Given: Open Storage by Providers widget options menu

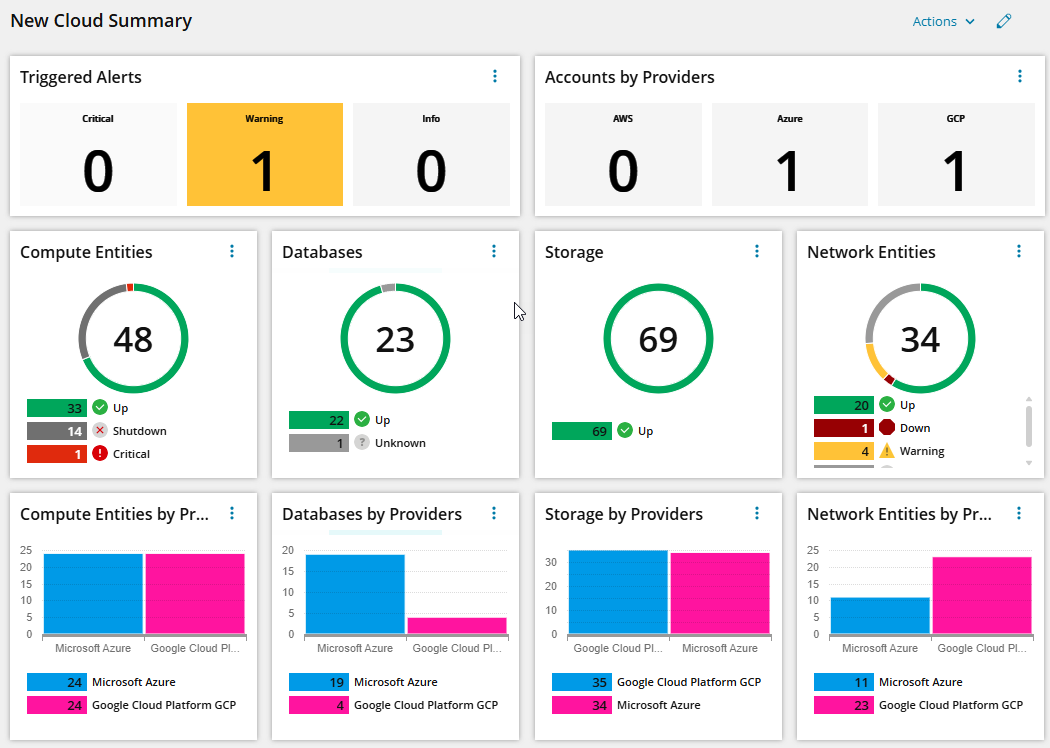Looking at the screenshot, I should coord(757,514).
